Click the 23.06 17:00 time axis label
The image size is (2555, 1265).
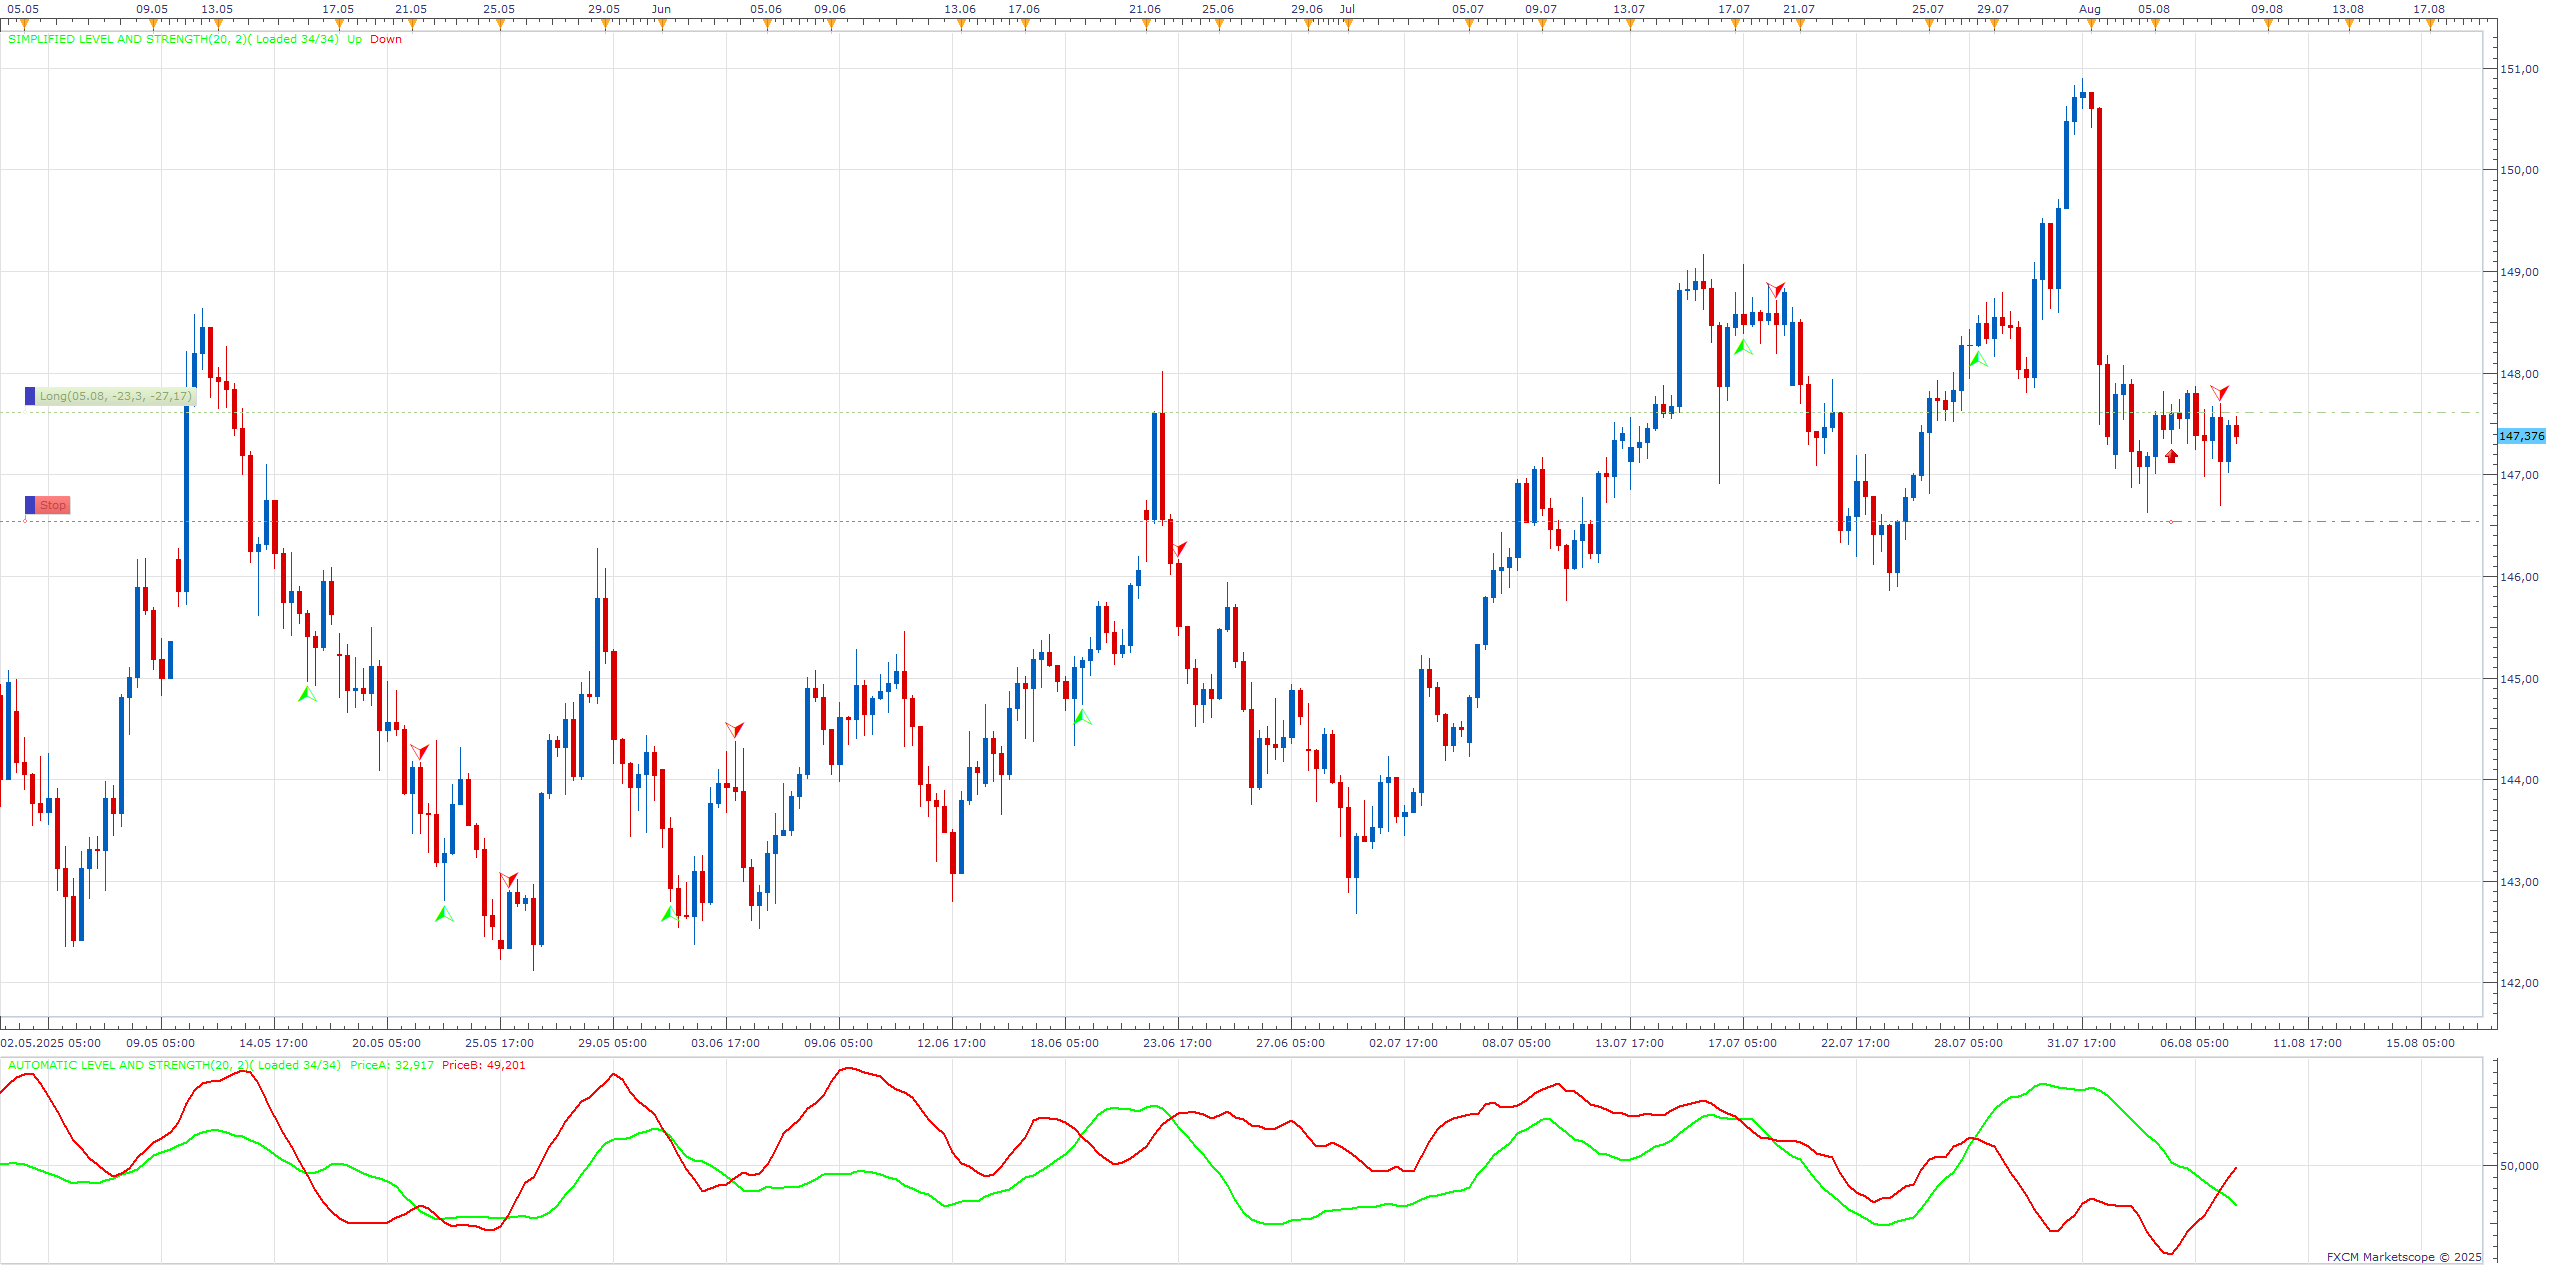pyautogui.click(x=1177, y=1043)
